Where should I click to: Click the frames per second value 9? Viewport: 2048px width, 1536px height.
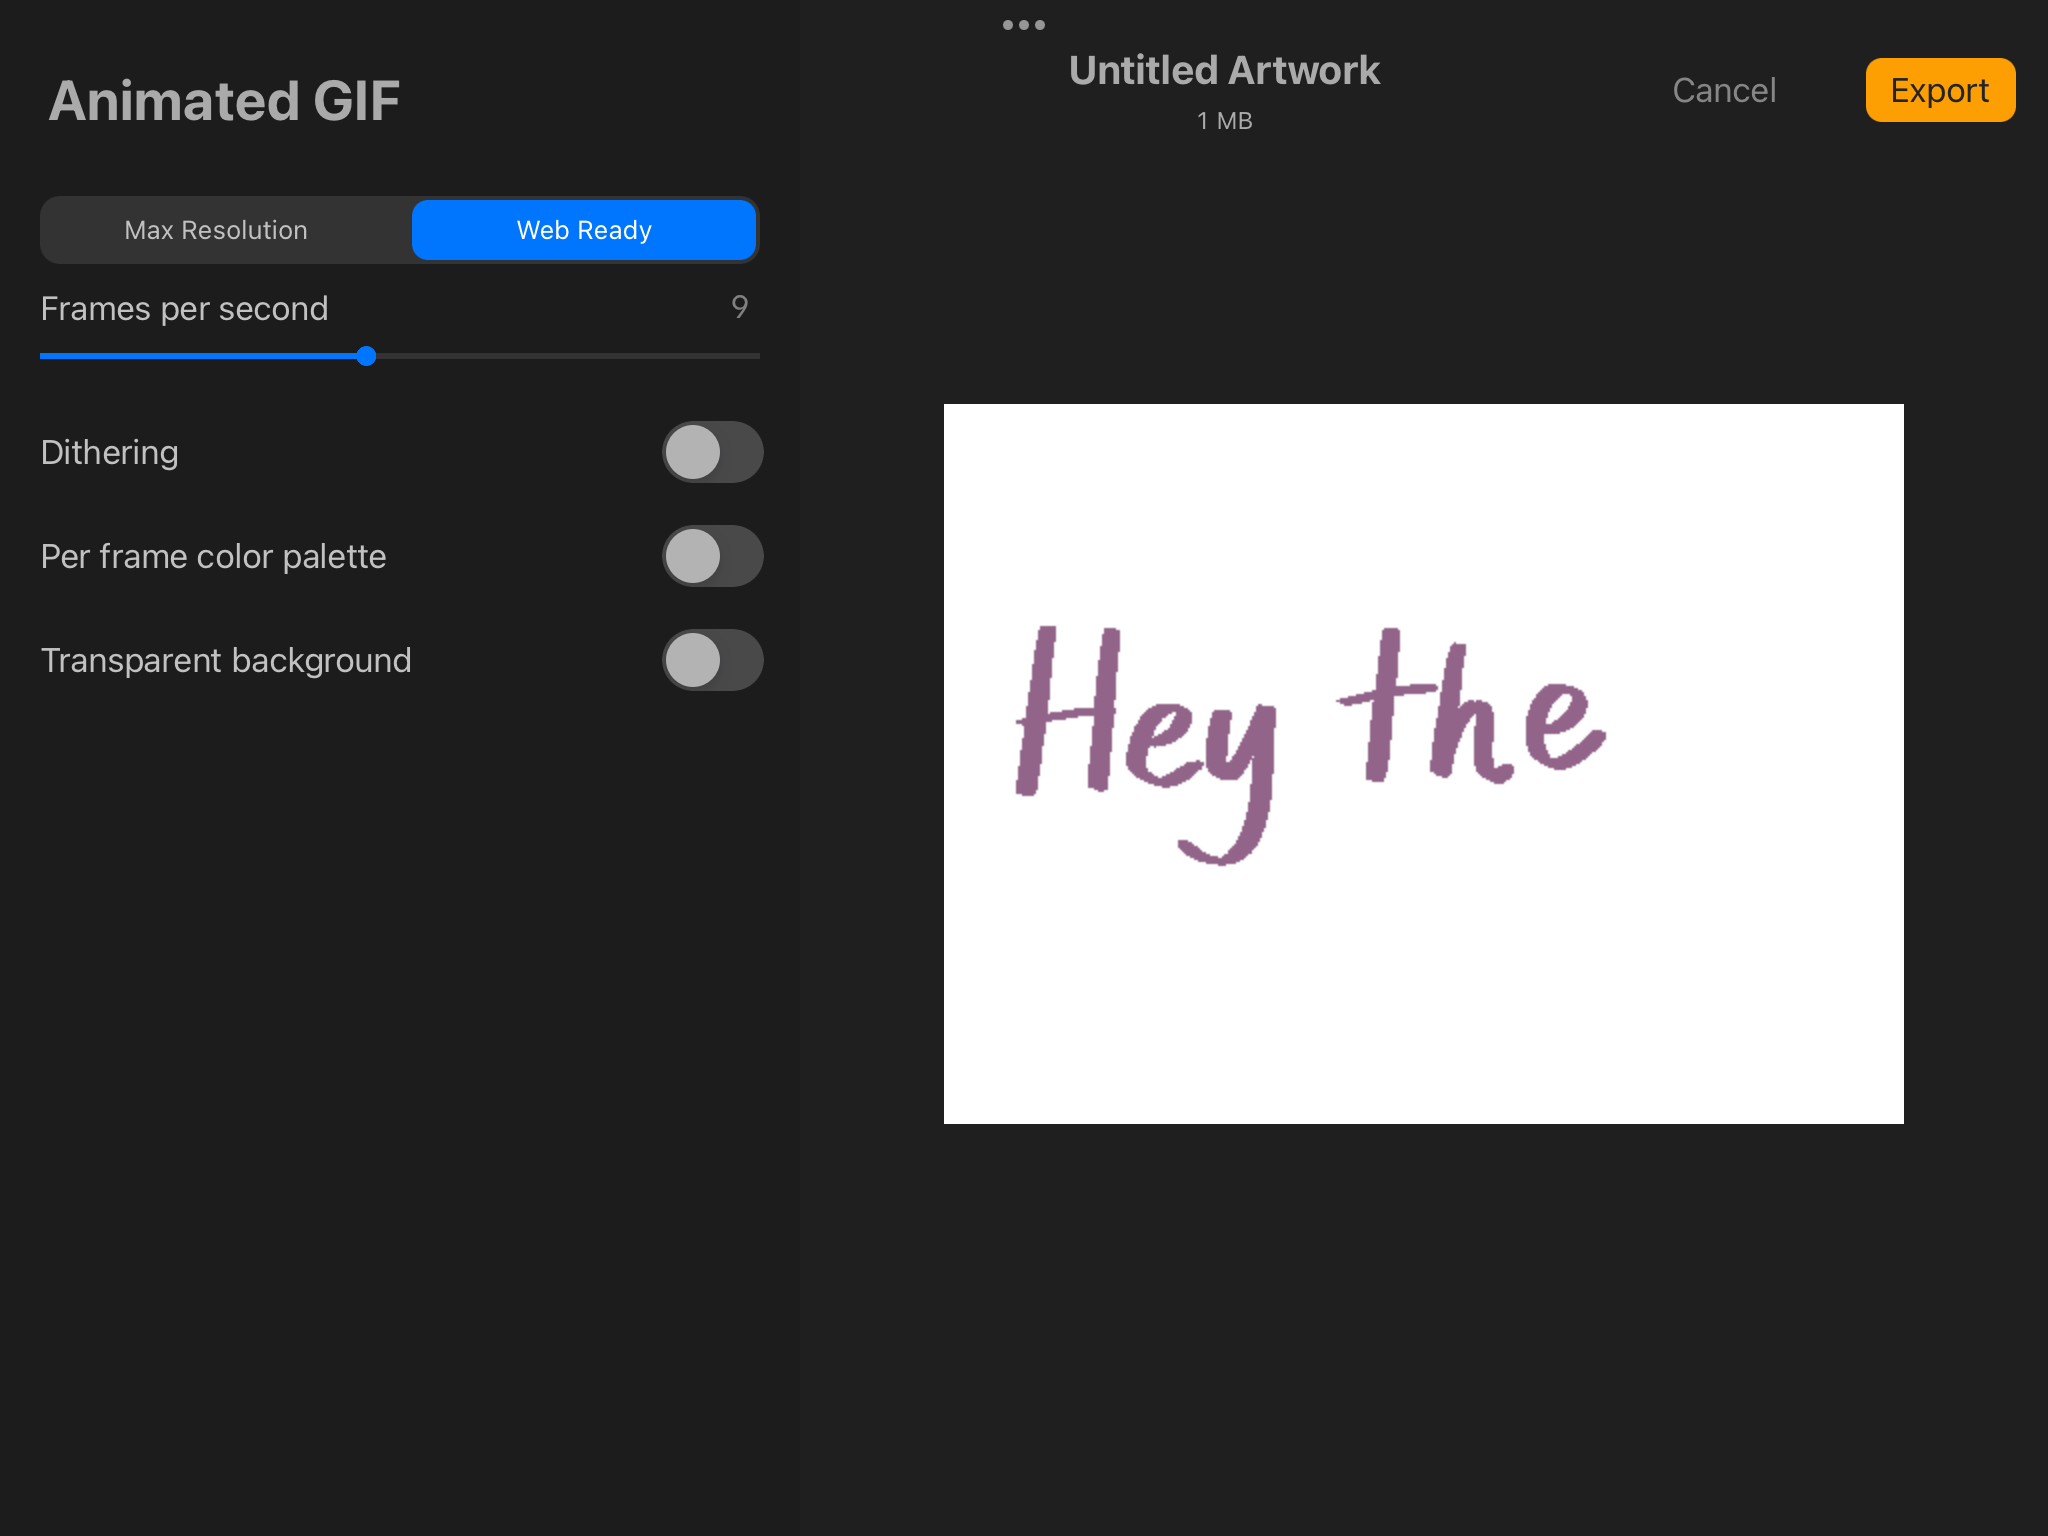pos(739,307)
